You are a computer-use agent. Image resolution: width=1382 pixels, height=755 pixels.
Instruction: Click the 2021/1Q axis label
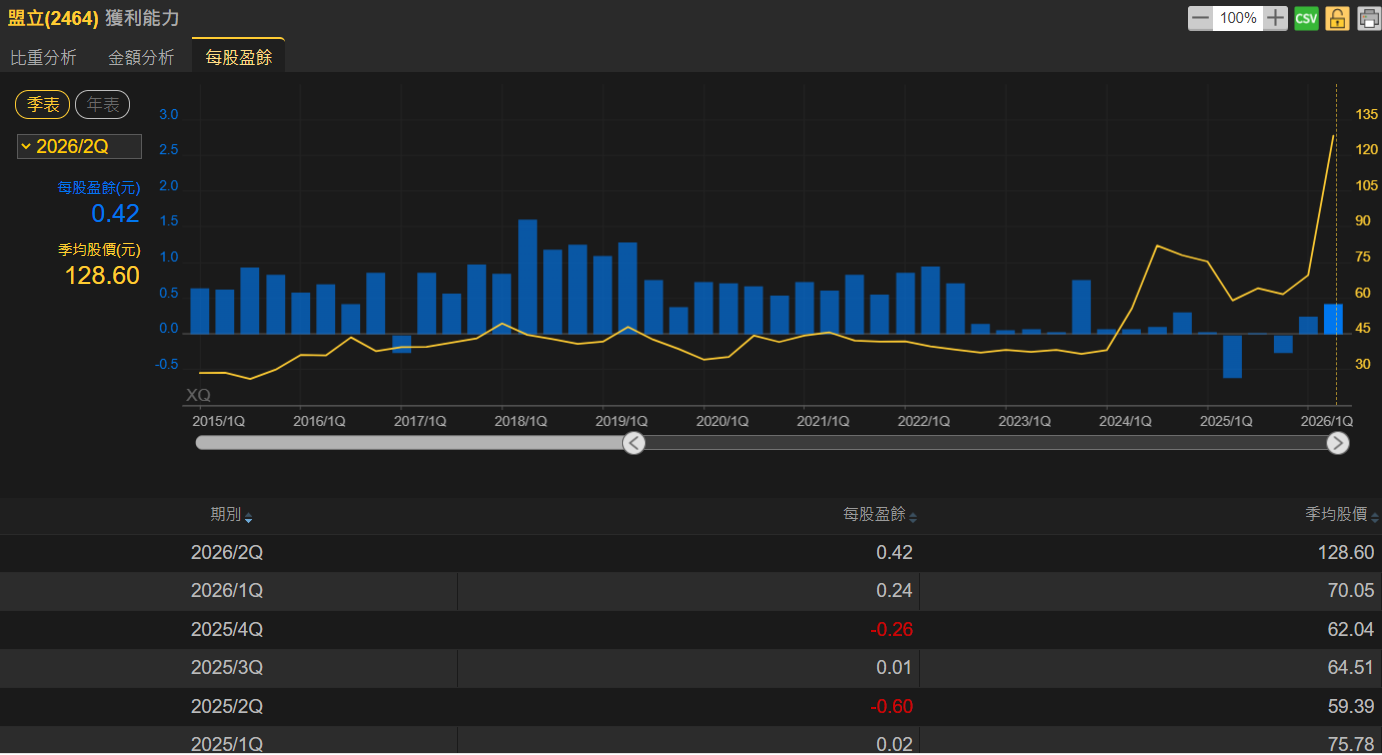(x=823, y=421)
